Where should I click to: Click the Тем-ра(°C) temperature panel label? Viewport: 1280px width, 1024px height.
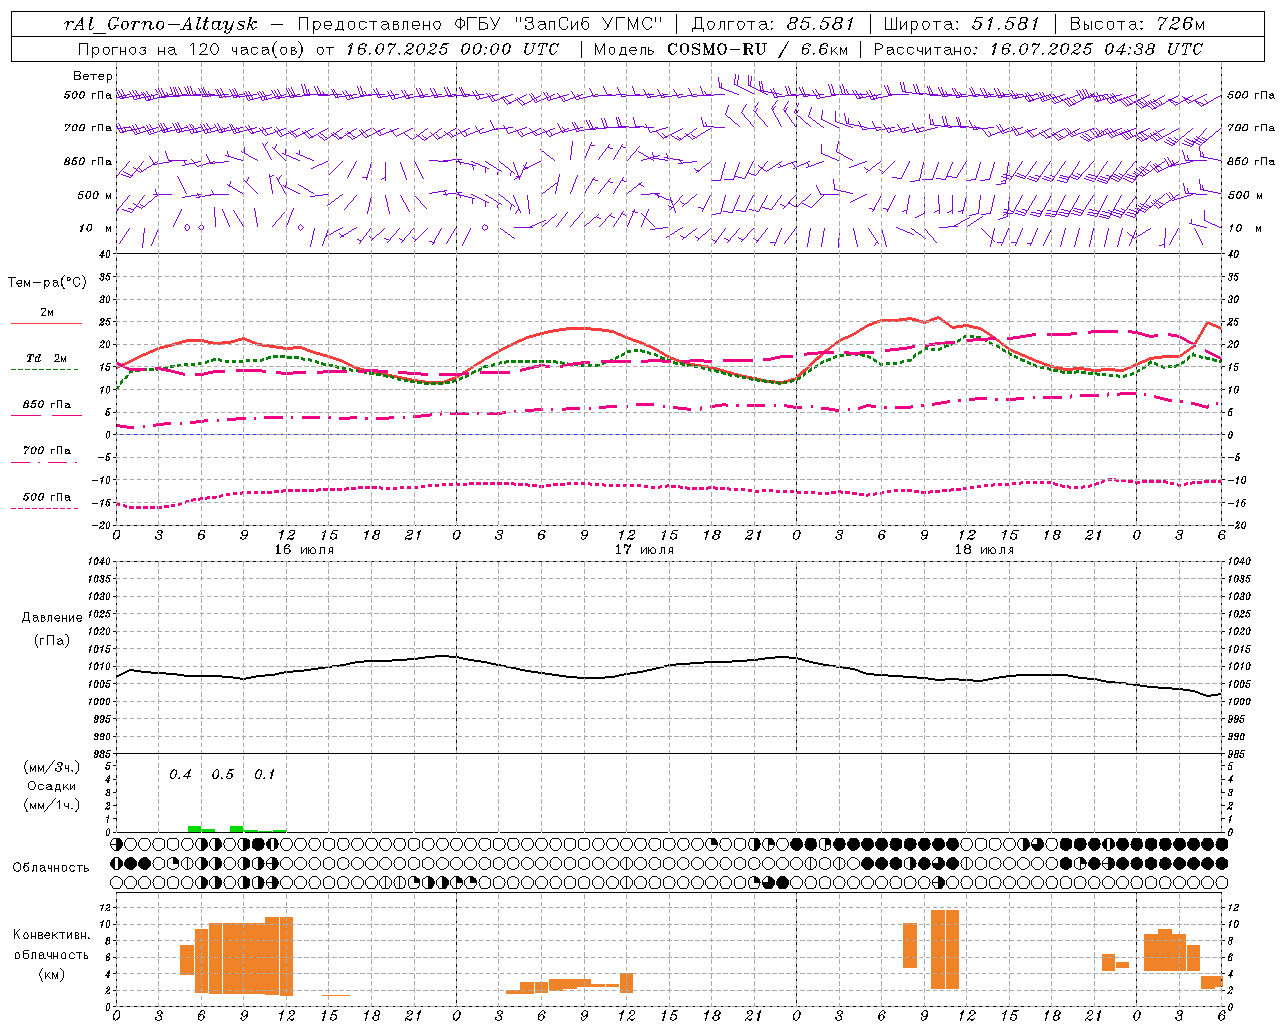(47, 283)
